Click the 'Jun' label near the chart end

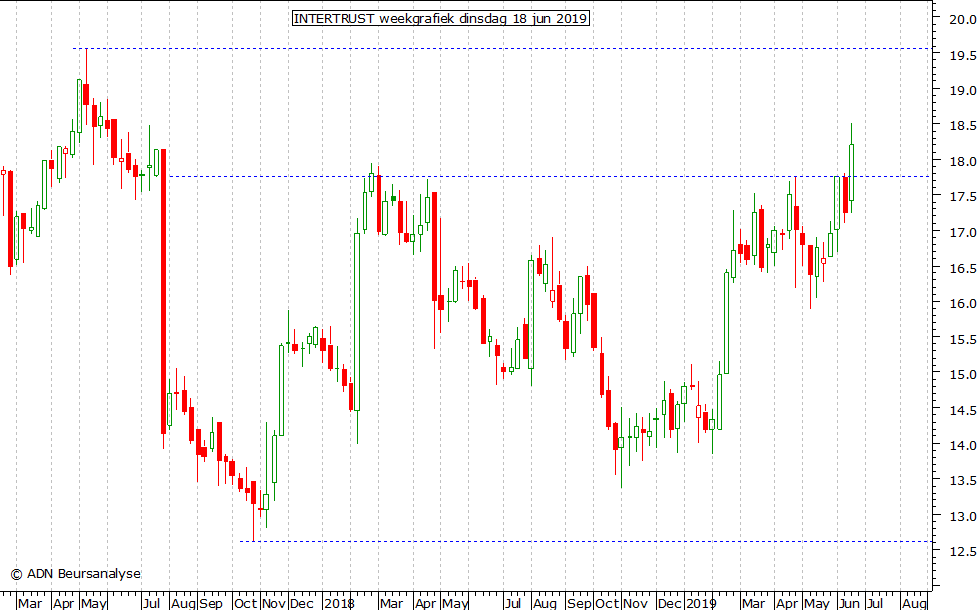(849, 603)
